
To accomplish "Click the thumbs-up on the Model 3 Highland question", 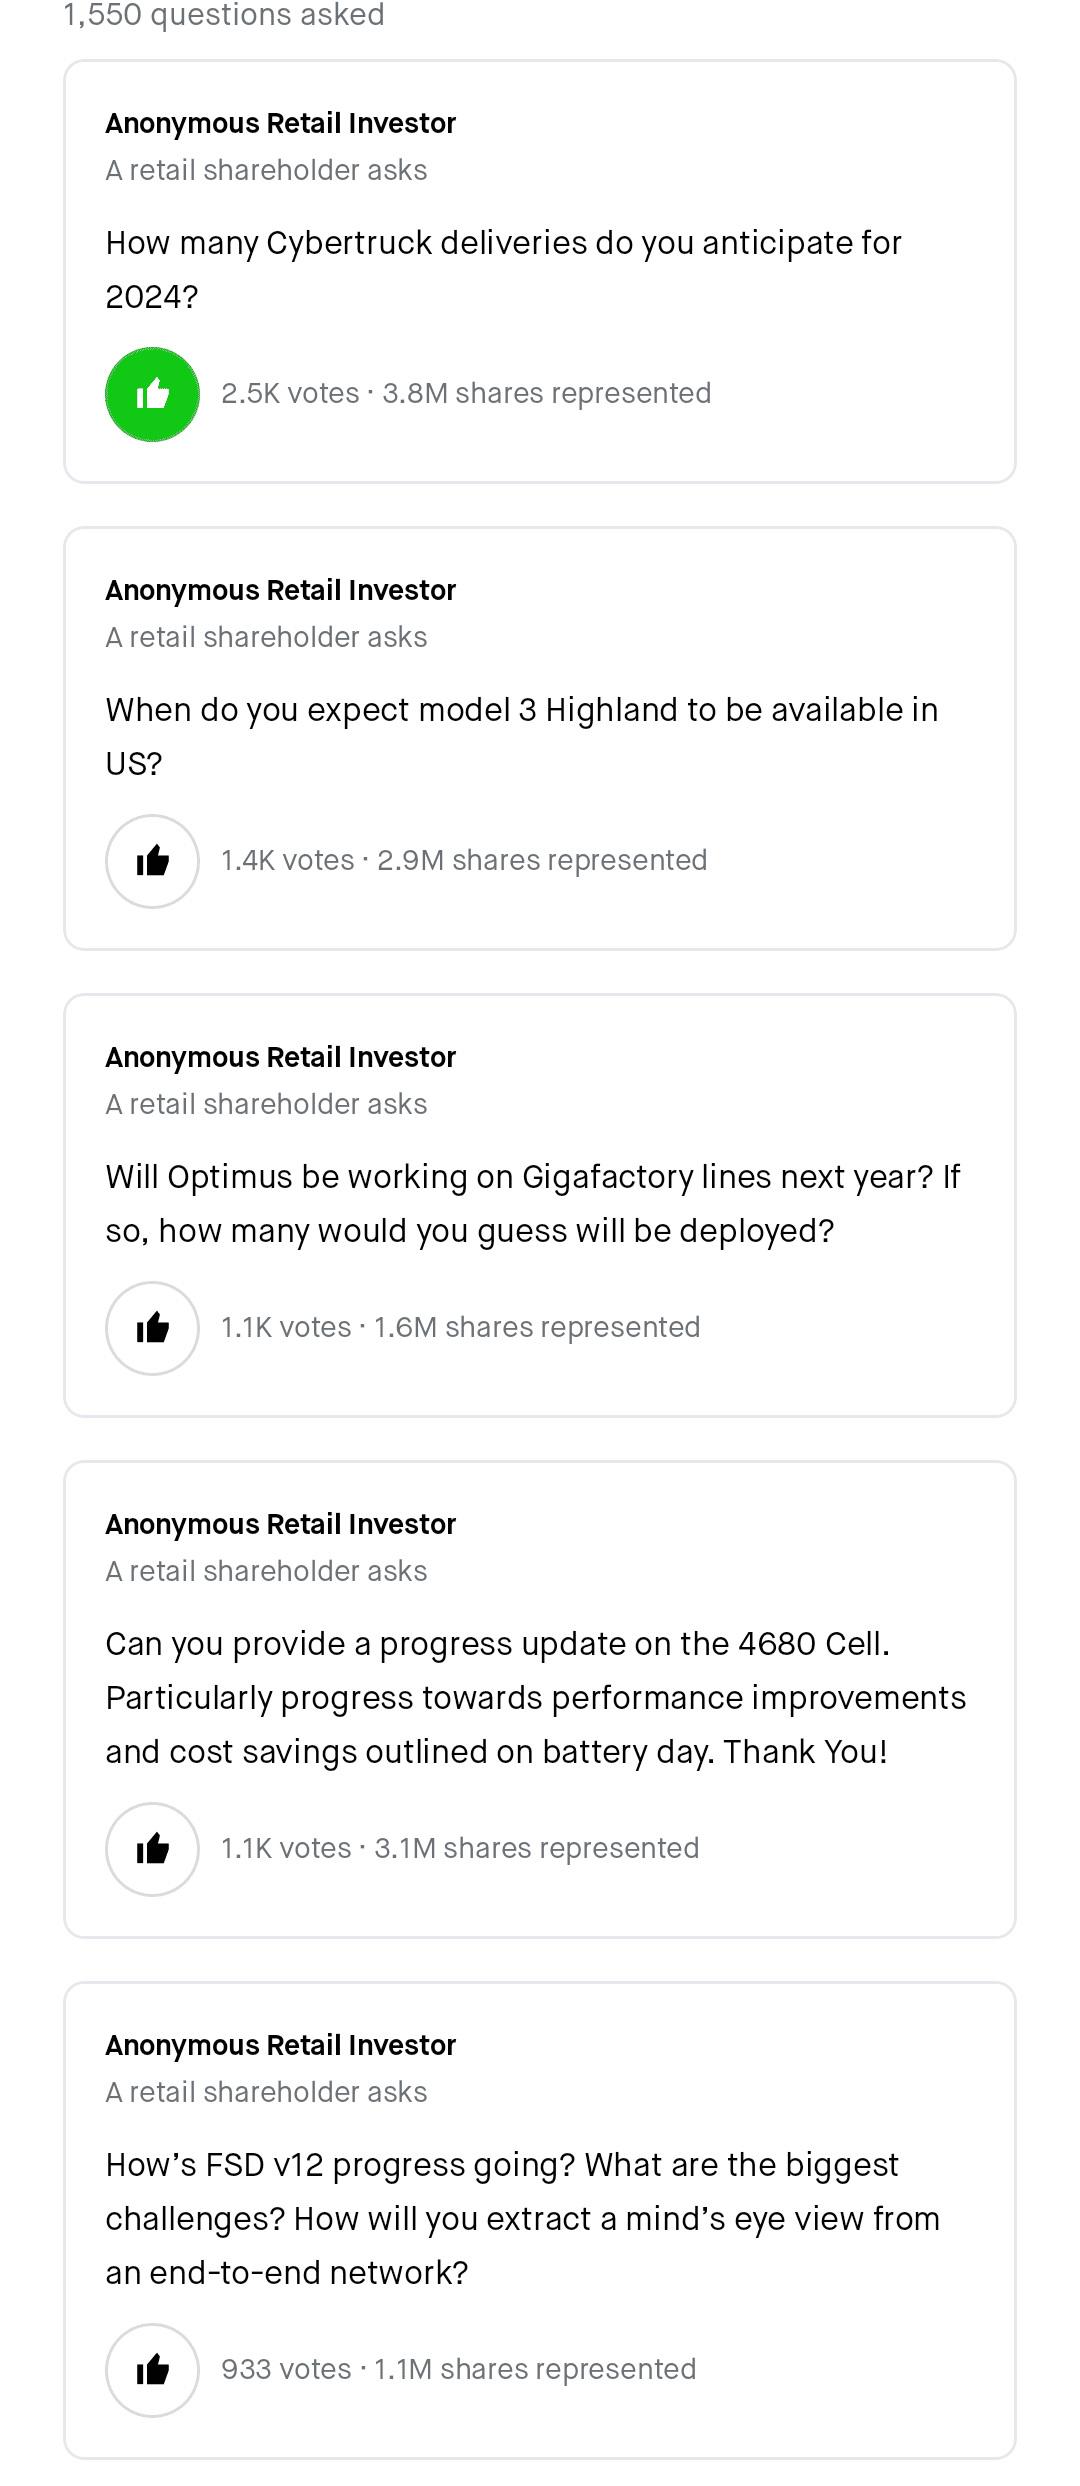I will (x=152, y=861).
